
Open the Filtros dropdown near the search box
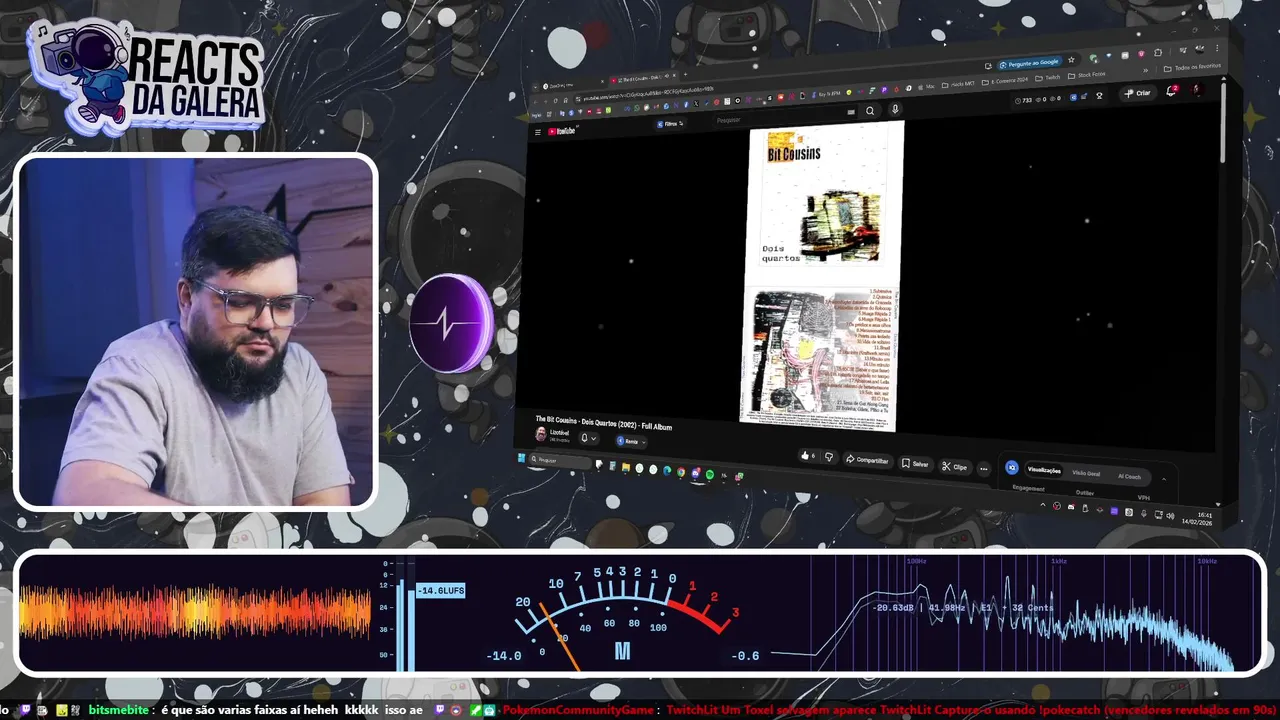[670, 124]
